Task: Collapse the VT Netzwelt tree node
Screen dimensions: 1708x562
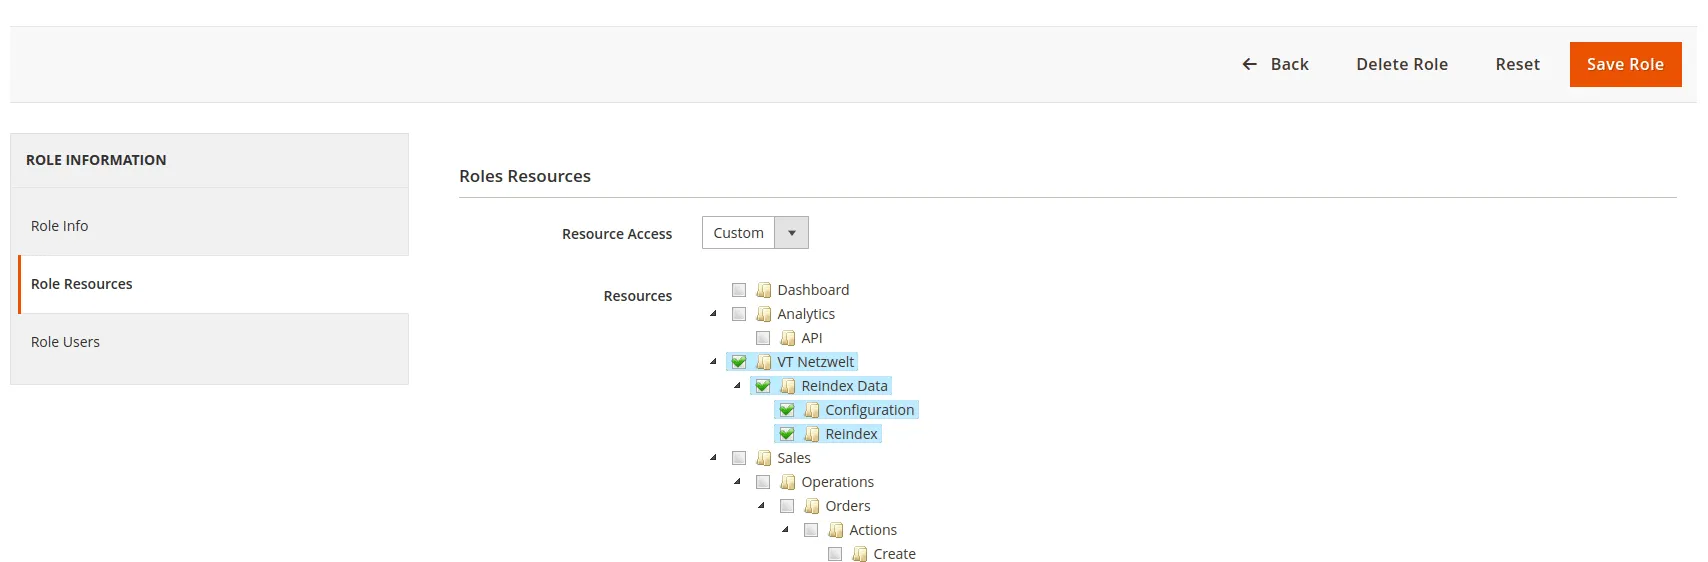Action: pos(713,362)
